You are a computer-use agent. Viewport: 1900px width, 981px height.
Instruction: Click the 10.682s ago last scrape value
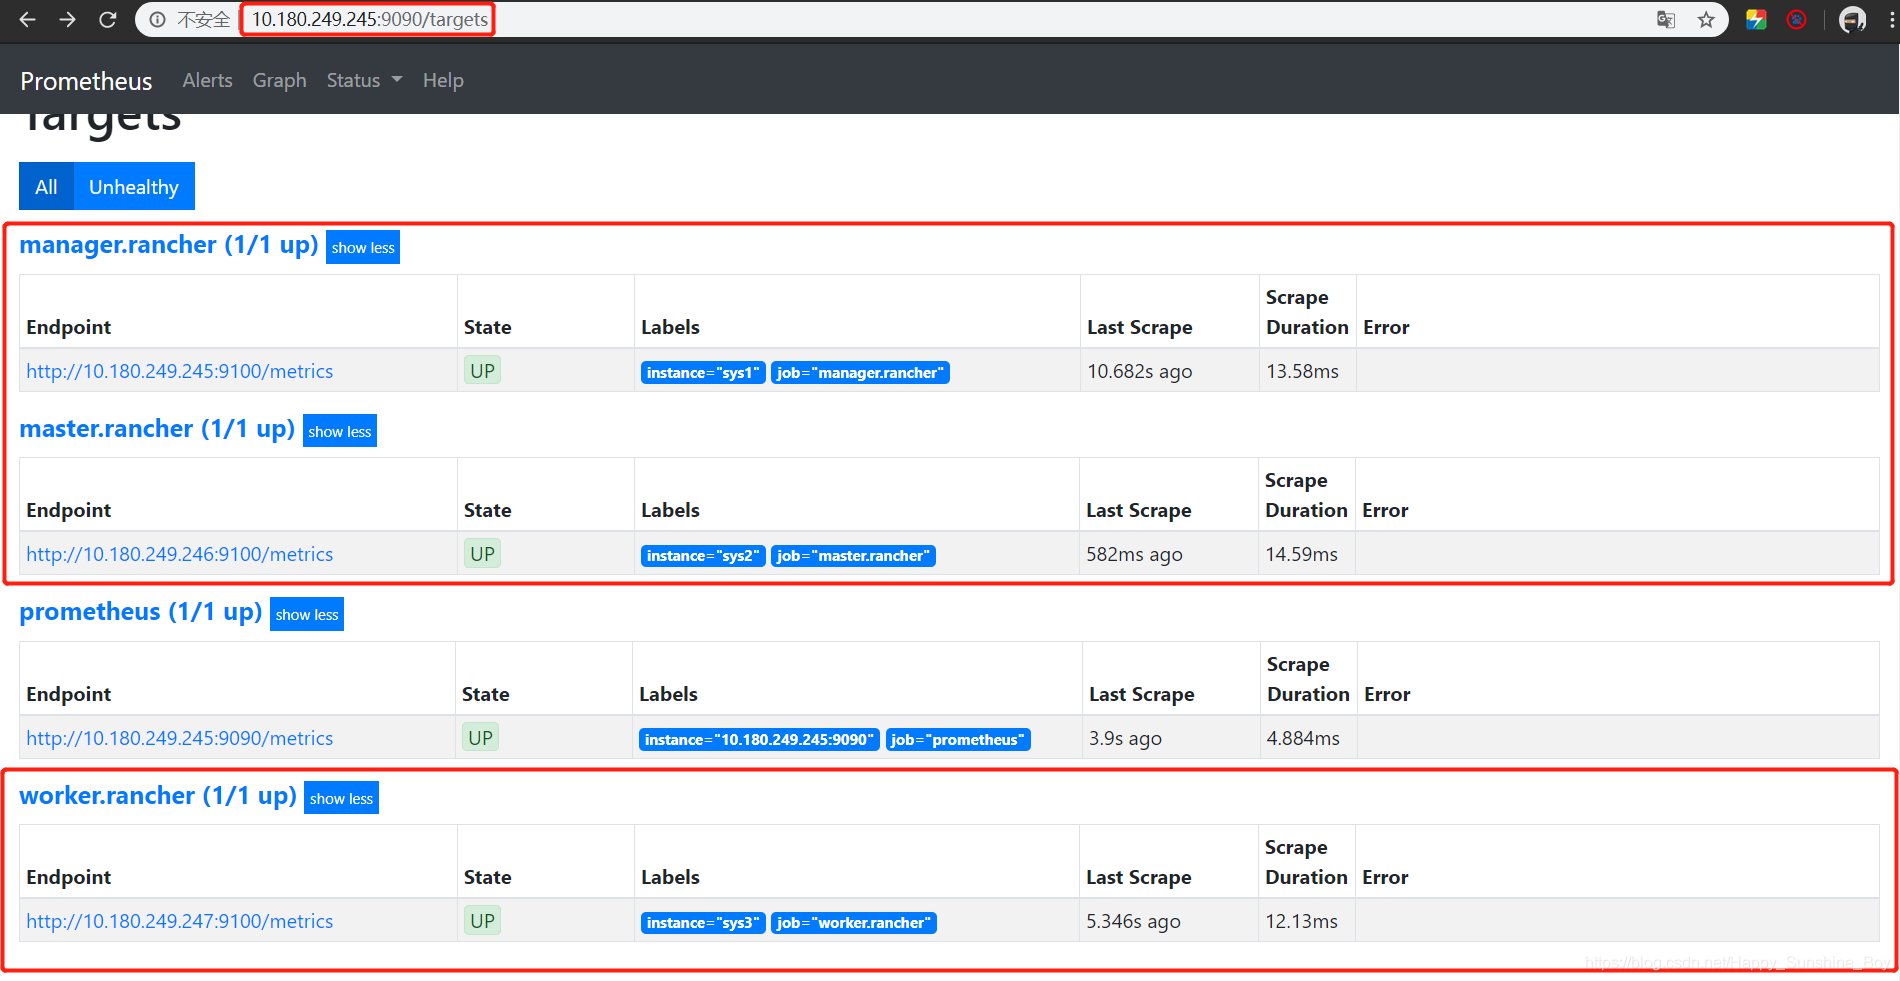pos(1139,371)
